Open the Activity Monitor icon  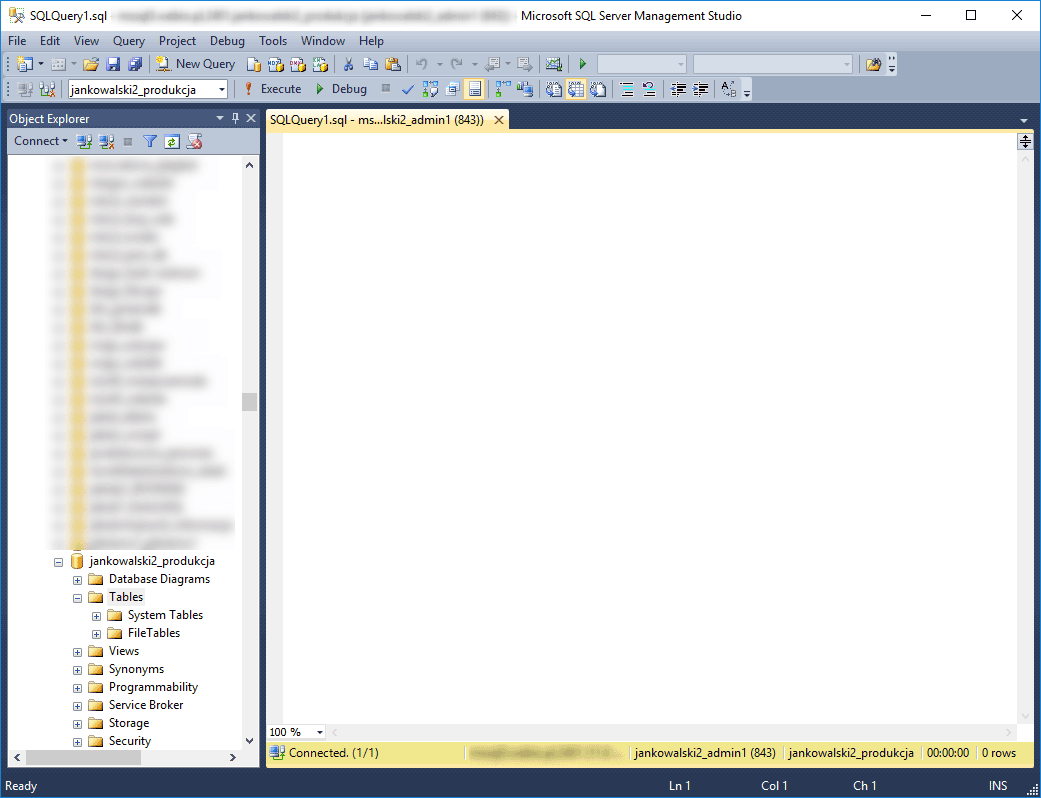pos(554,64)
